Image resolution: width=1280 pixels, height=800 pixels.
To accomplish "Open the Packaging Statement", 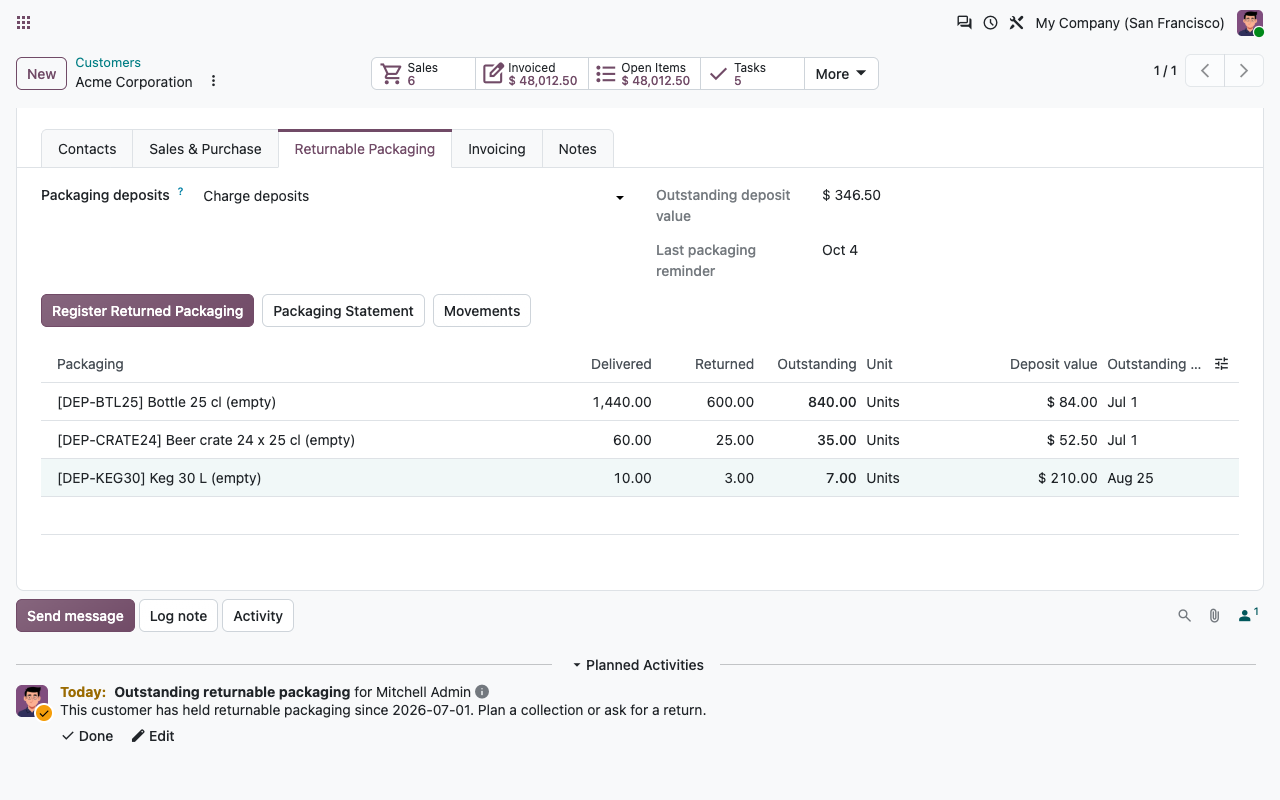I will (343, 311).
